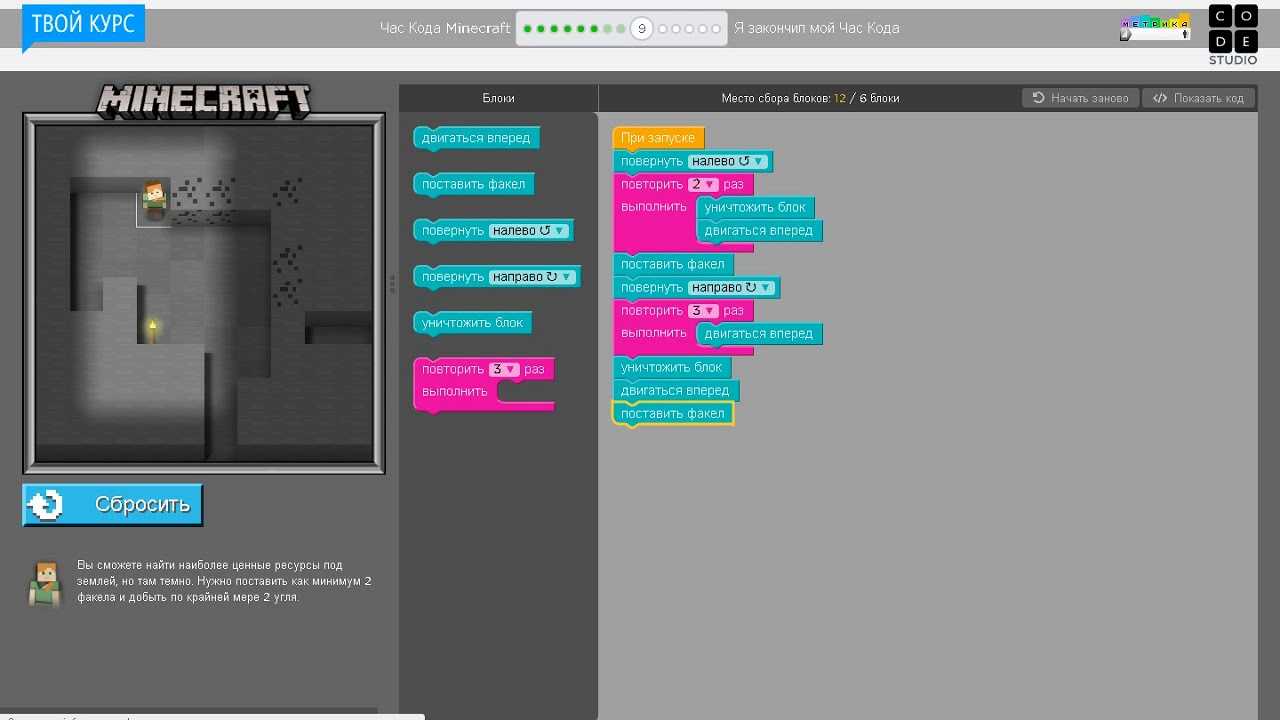Select уничтожить блок inside the 2-times loop
This screenshot has height=720, width=1280.
755,207
